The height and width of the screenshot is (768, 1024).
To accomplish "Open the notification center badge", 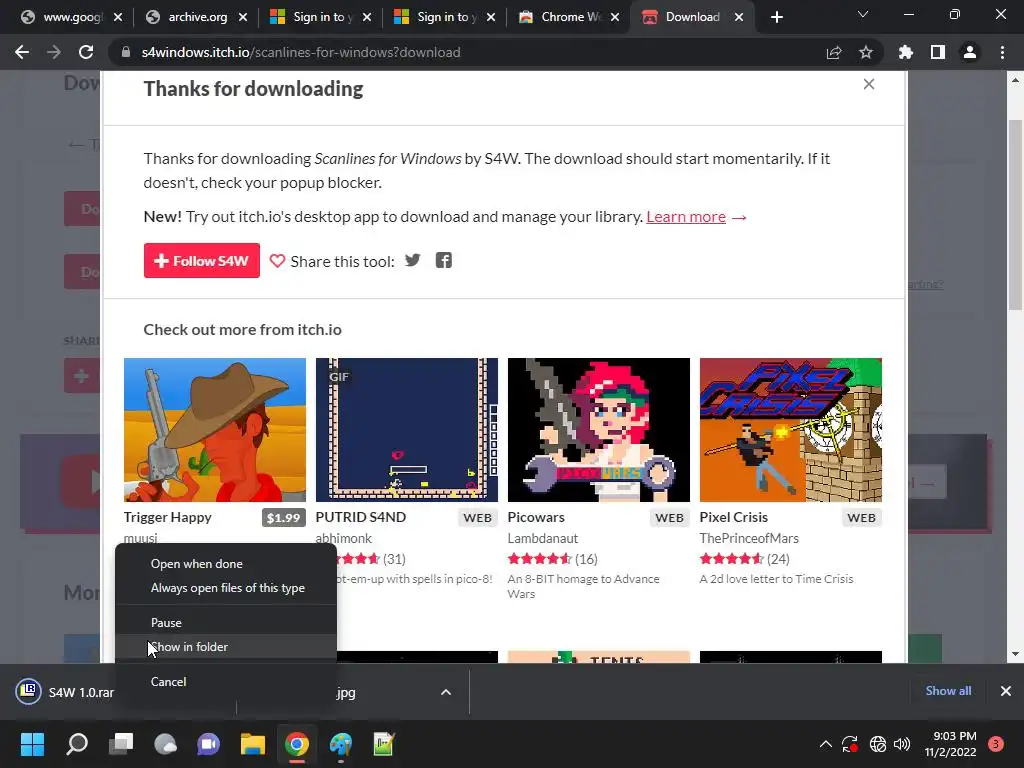I will [996, 744].
